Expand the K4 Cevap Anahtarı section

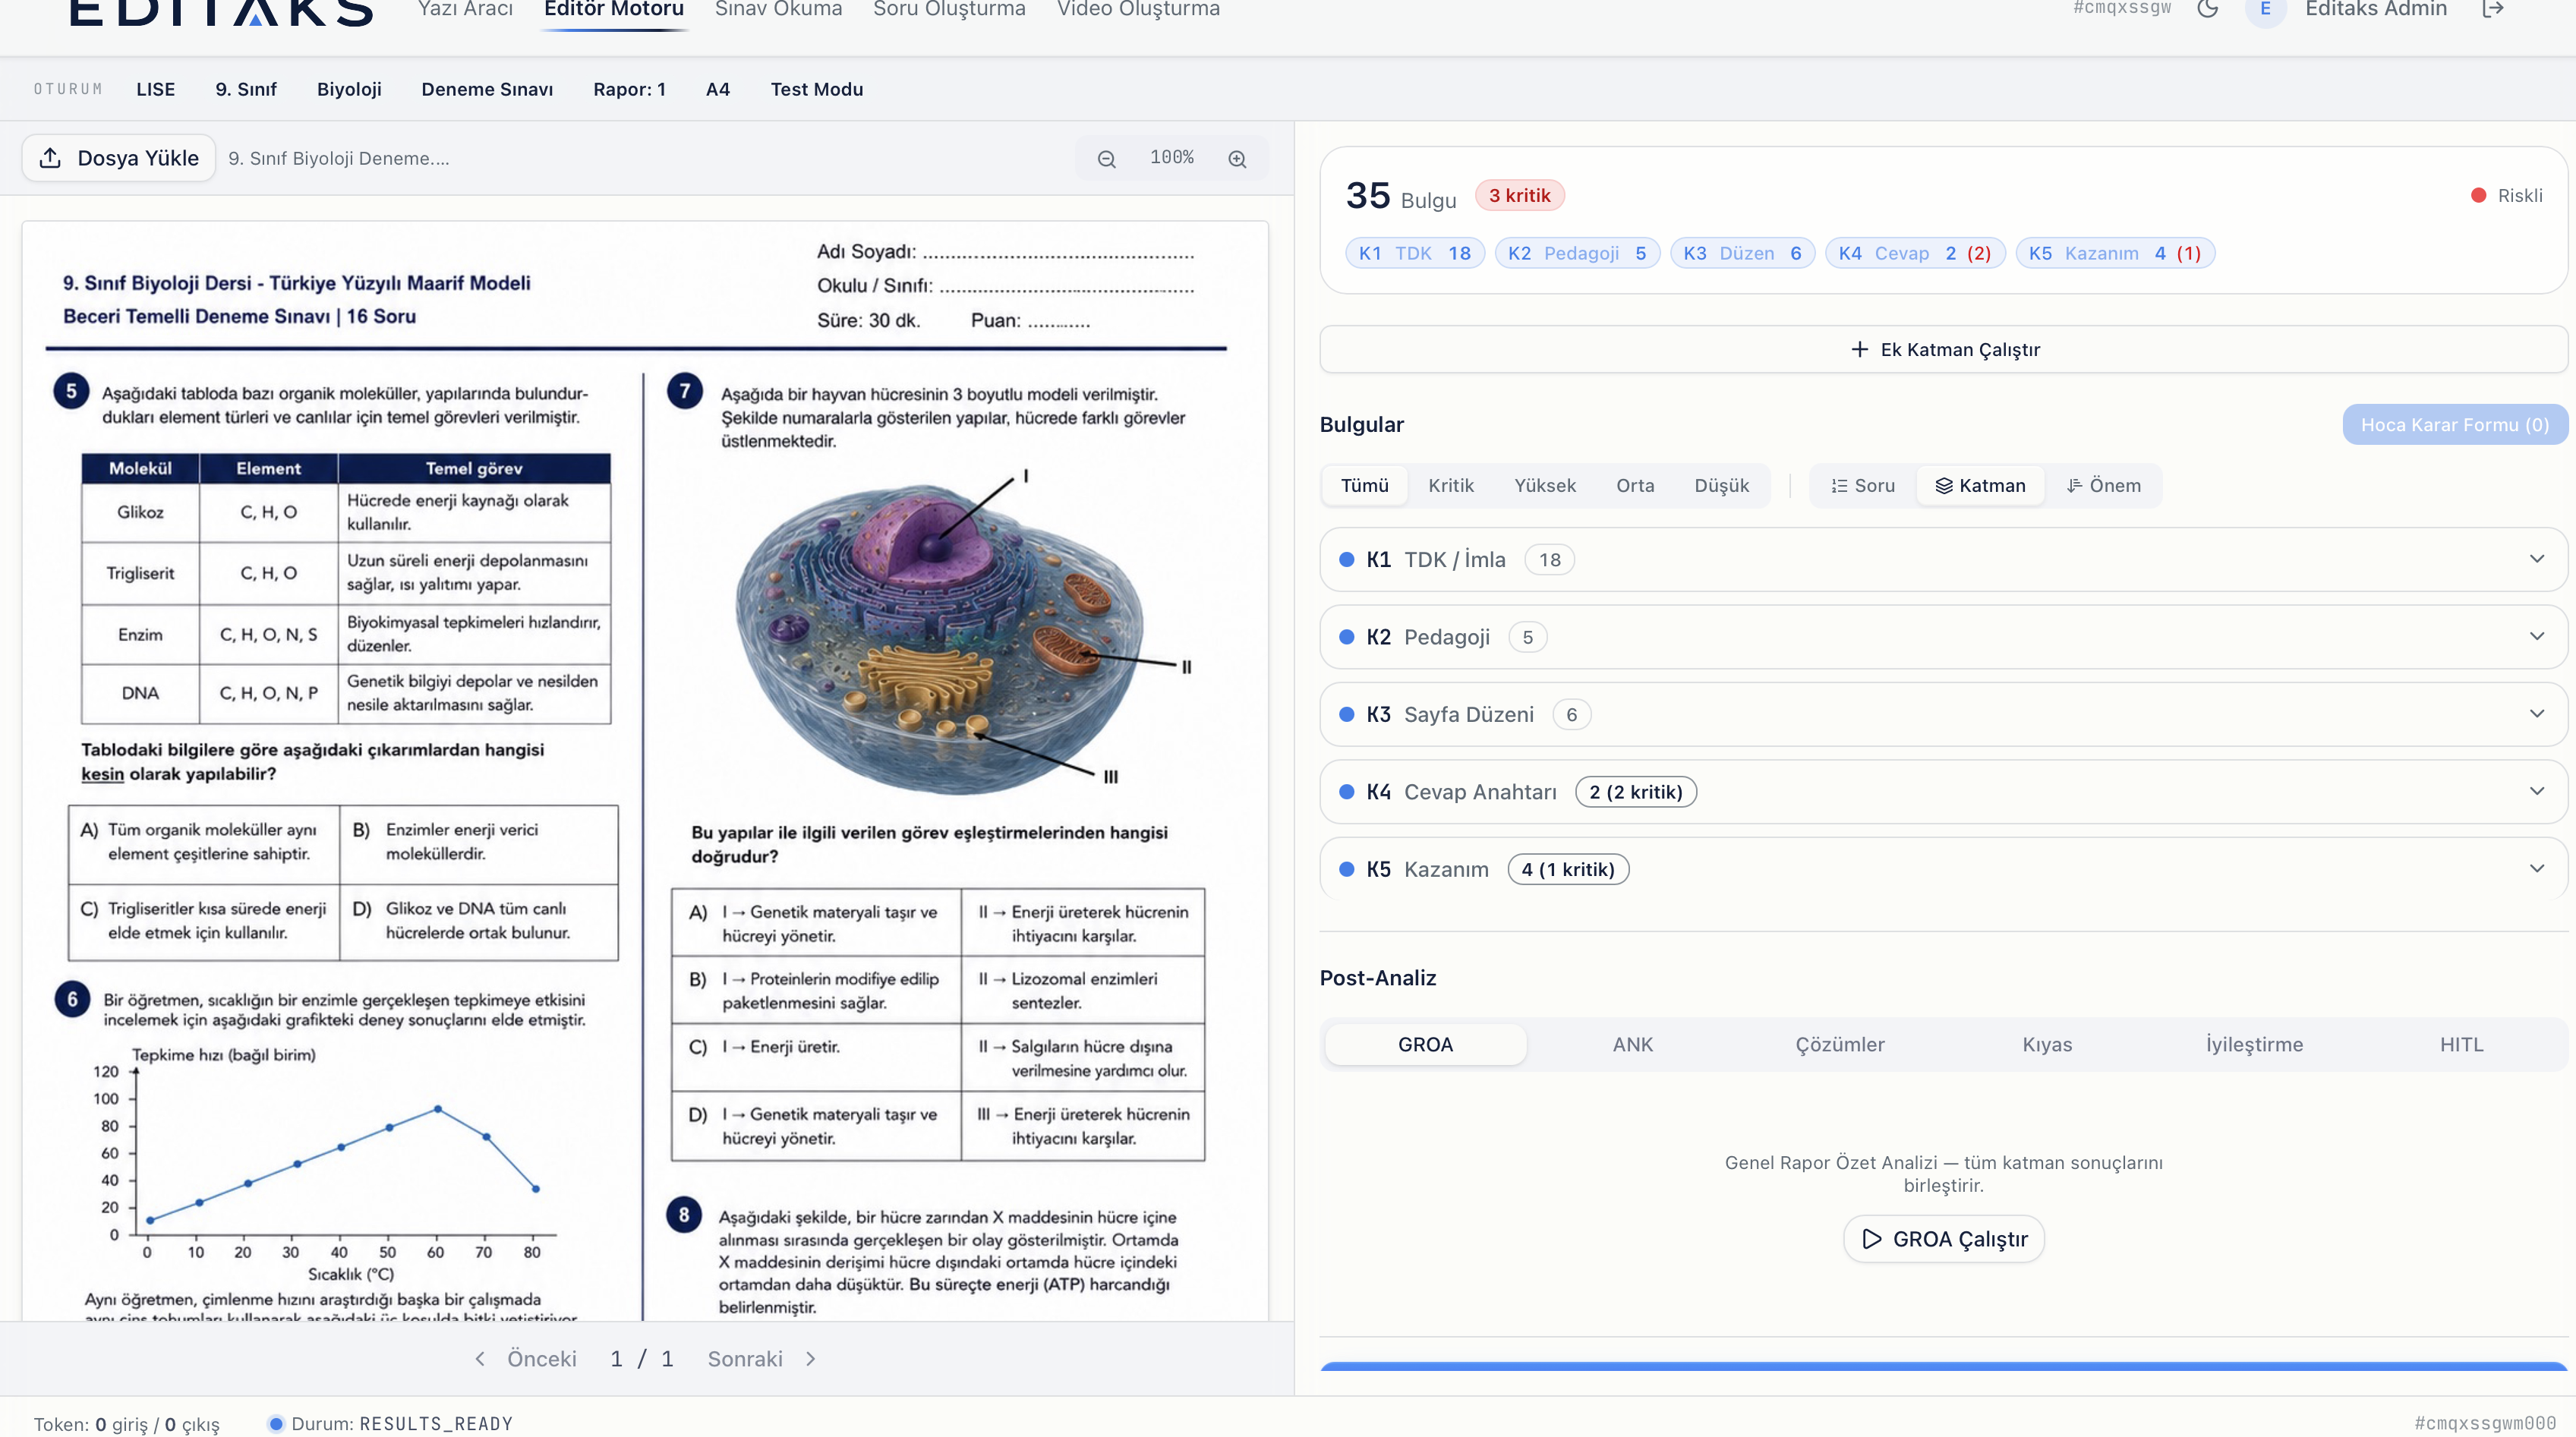(1942, 791)
